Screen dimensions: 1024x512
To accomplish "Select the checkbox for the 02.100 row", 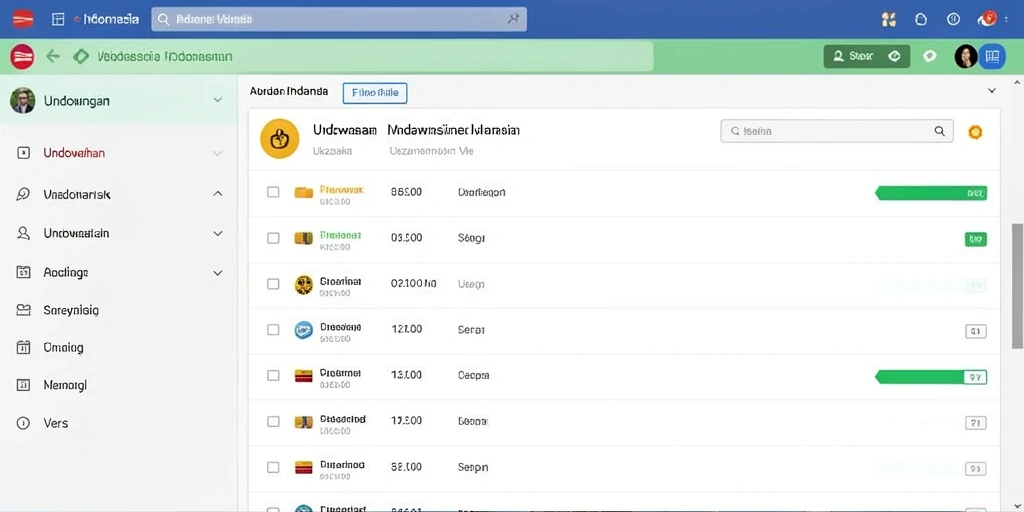I will point(273,284).
